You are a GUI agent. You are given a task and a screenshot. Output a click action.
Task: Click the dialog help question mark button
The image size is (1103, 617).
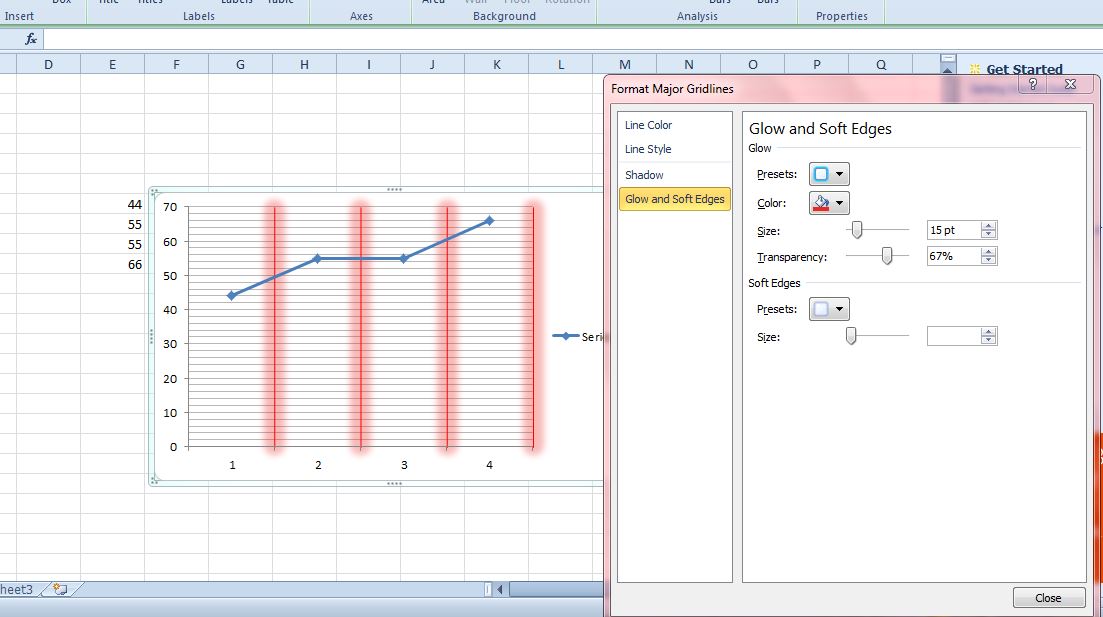click(x=1032, y=85)
